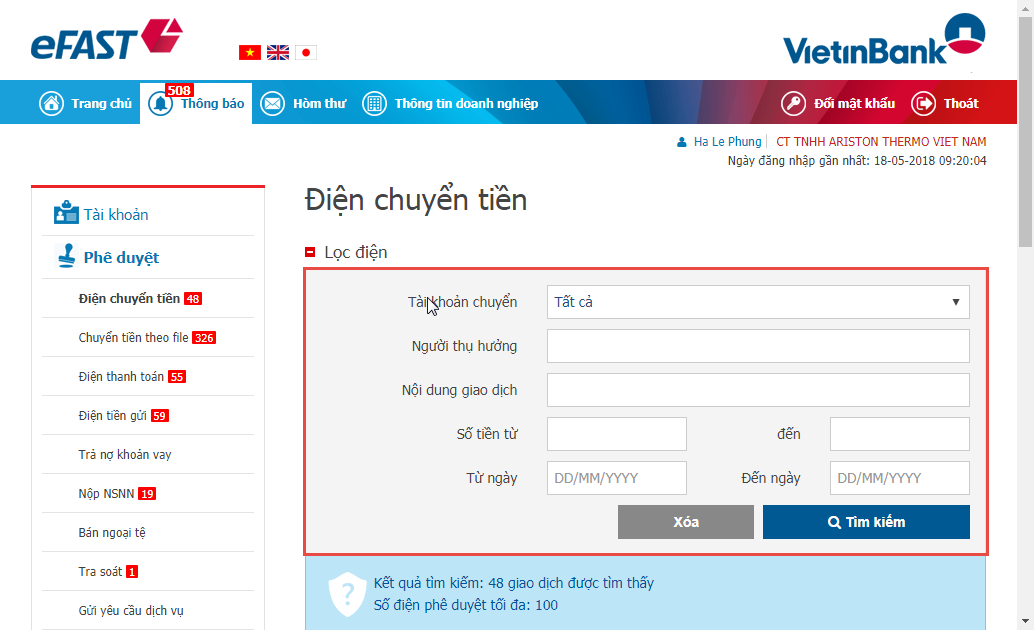Click CT TNHH ARISTON THERMO VIET NAM text
Screen dimensions: 1034x630
(x=881, y=142)
